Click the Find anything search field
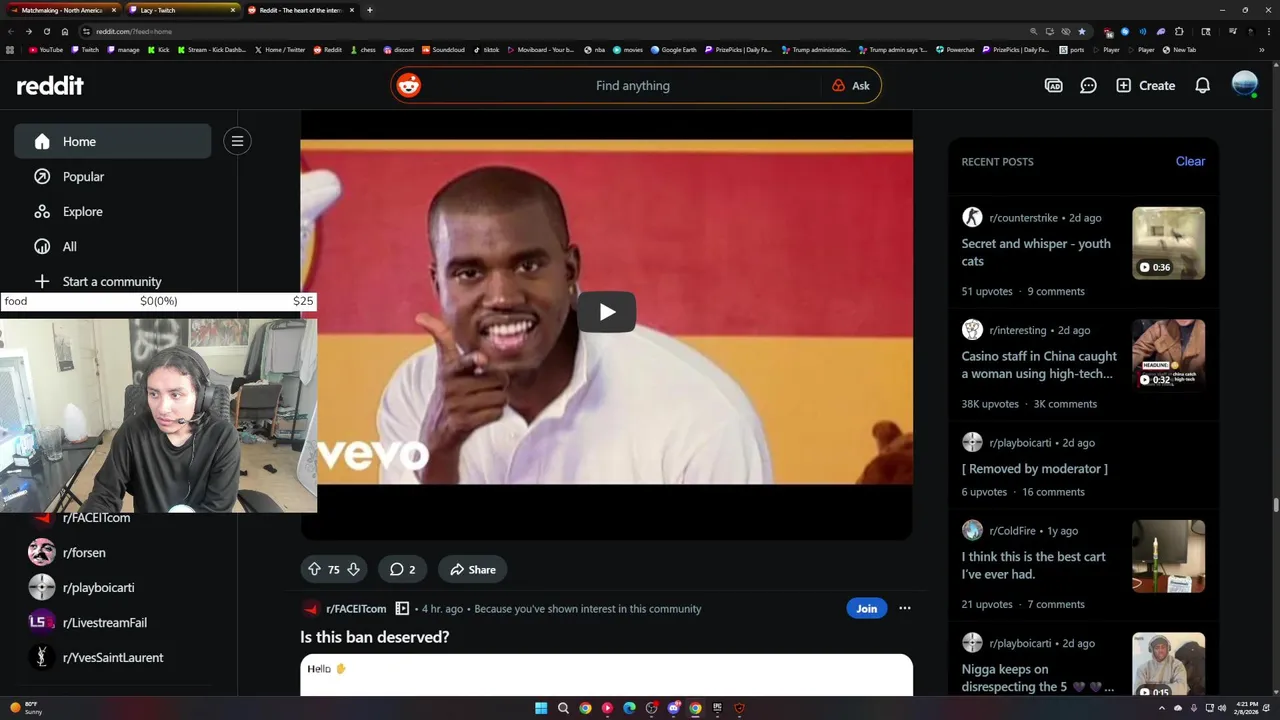Viewport: 1280px width, 720px height. click(633, 86)
